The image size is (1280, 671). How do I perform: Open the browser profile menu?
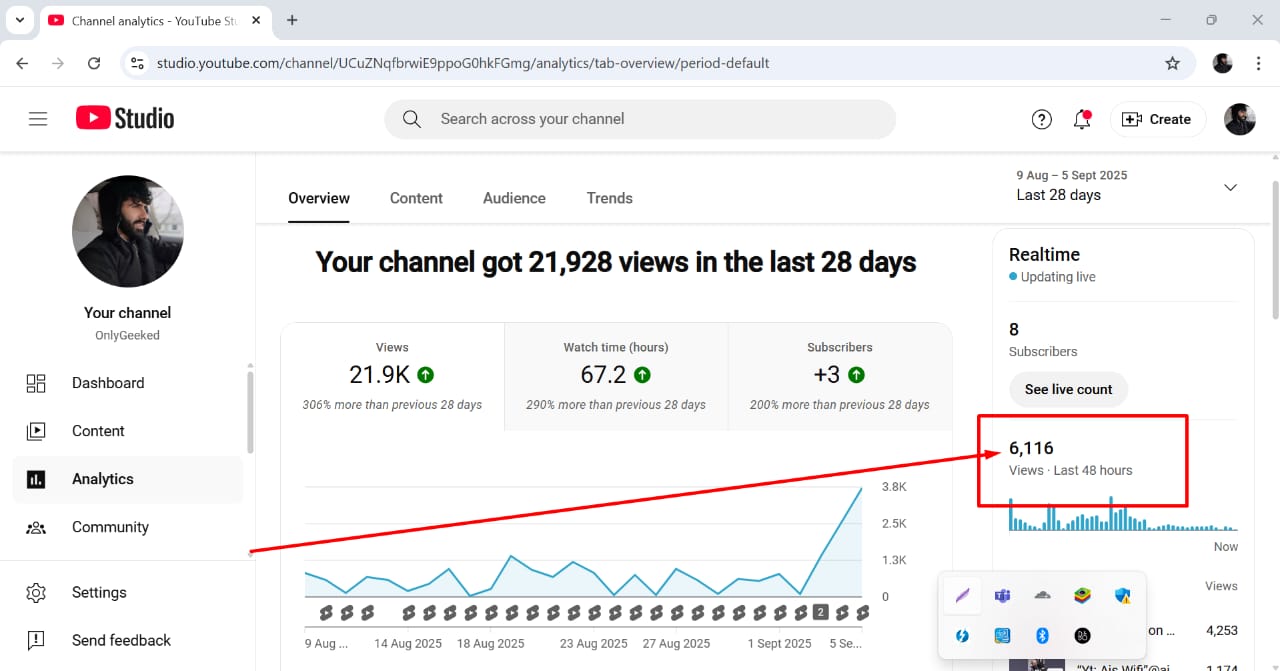tap(1222, 62)
